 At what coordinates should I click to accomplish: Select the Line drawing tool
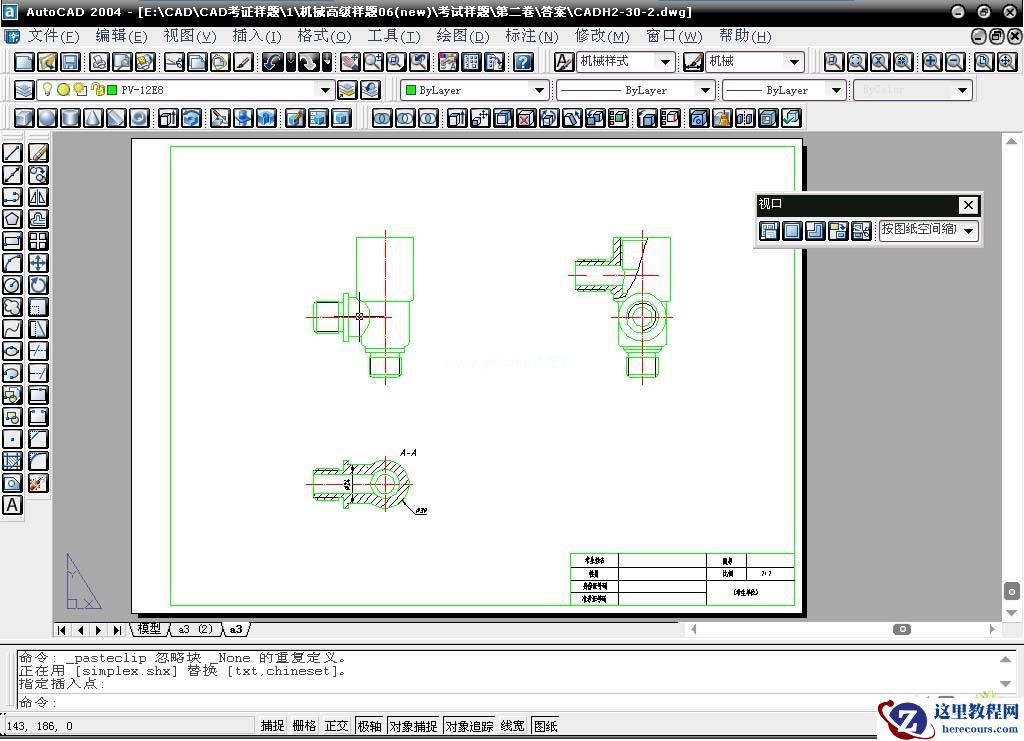(12, 153)
